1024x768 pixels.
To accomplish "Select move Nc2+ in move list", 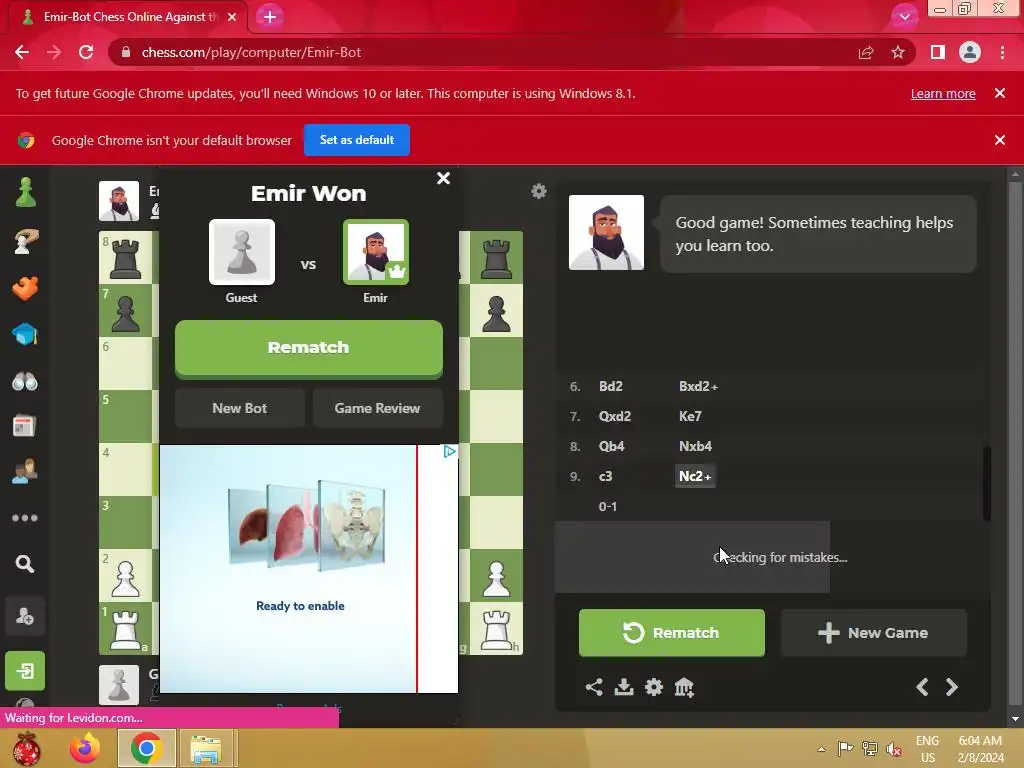I will (x=695, y=476).
